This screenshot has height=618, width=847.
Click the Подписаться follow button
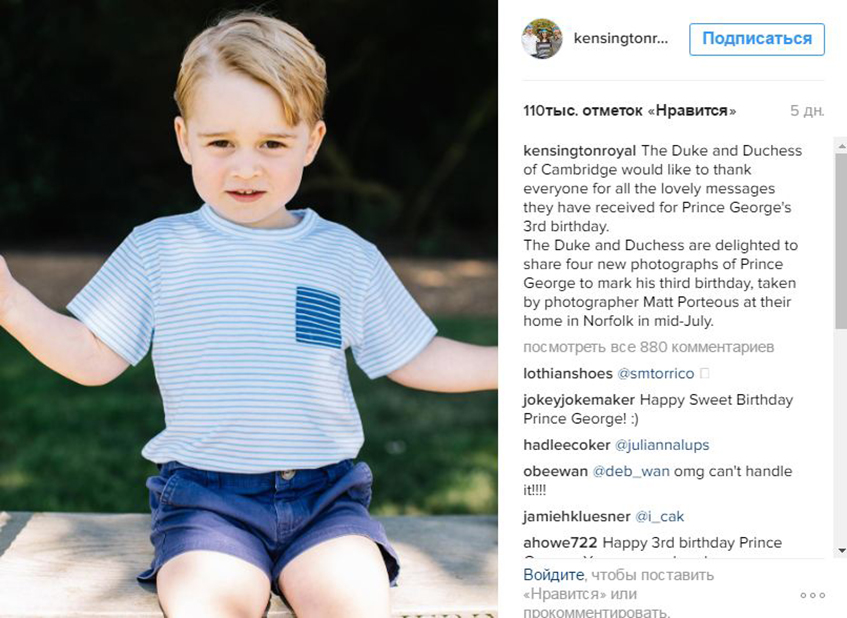click(757, 39)
